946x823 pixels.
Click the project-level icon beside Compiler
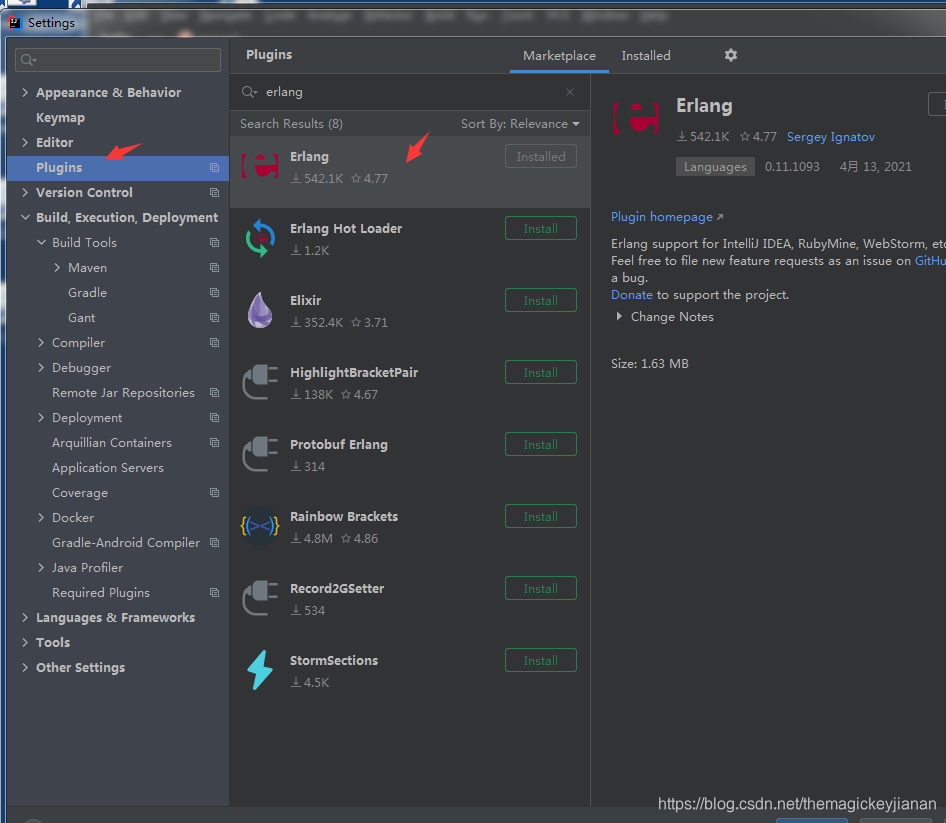pyautogui.click(x=214, y=343)
